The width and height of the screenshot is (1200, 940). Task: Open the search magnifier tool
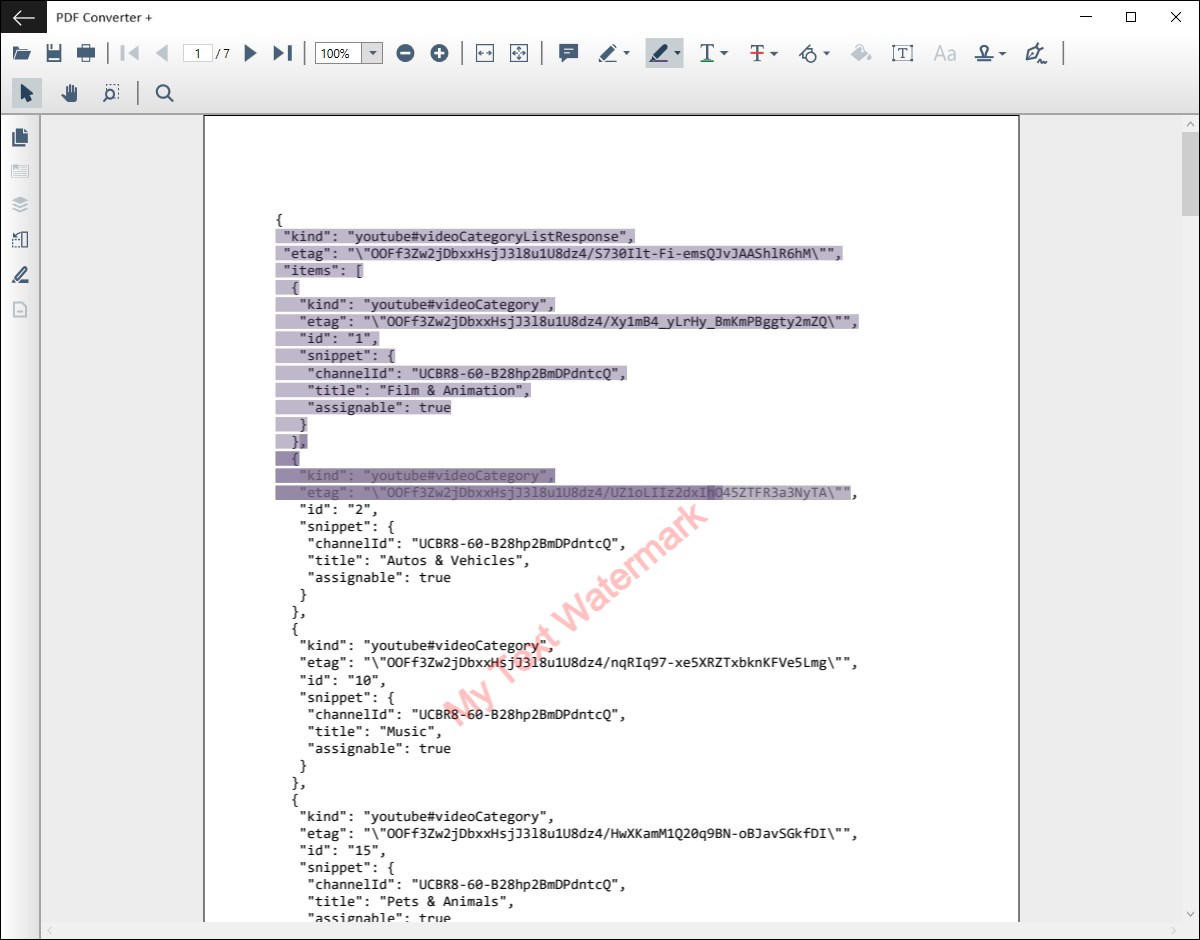[x=165, y=93]
